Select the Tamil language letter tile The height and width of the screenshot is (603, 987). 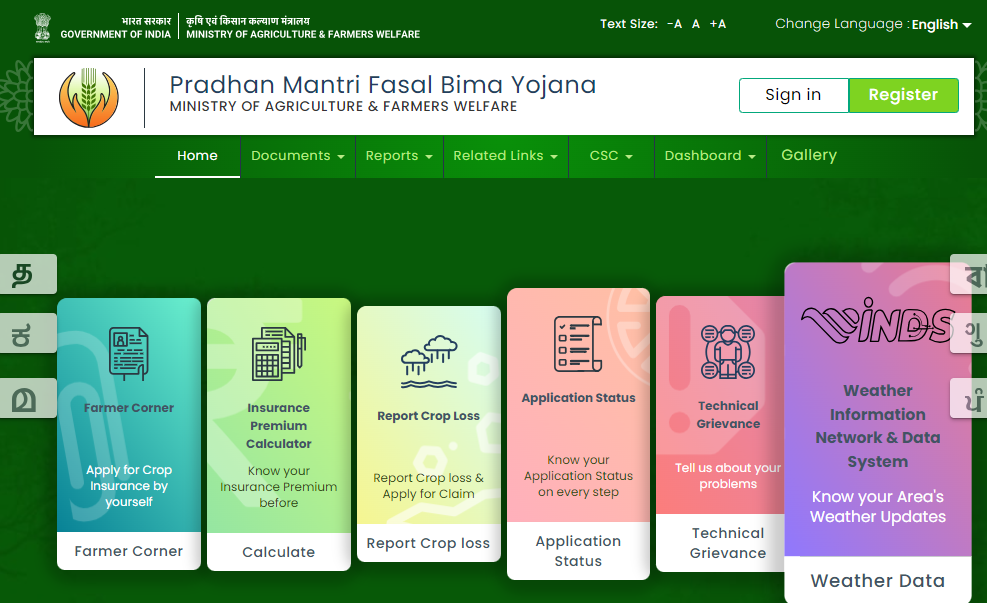pyautogui.click(x=28, y=274)
